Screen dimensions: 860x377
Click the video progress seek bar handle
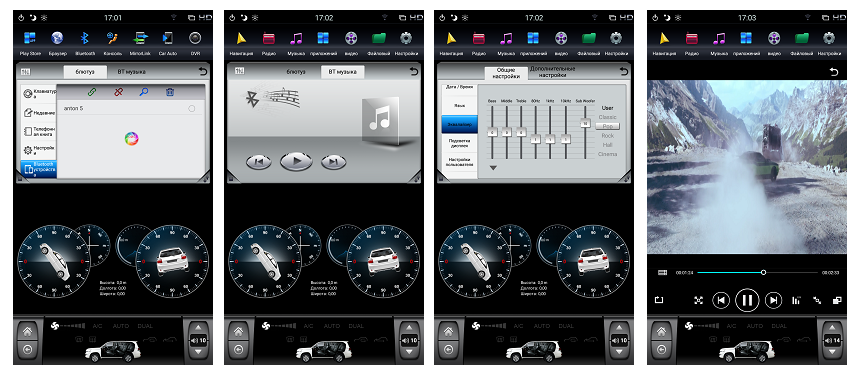(x=763, y=272)
